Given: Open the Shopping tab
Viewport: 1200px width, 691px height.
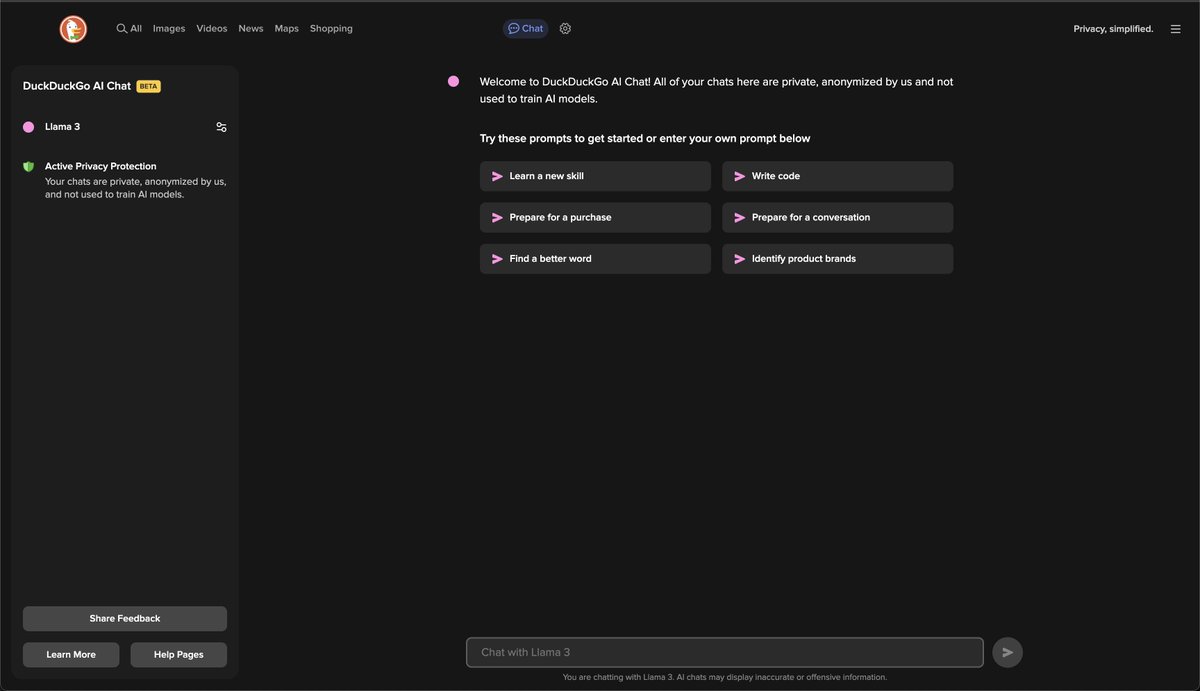Looking at the screenshot, I should [x=331, y=29].
